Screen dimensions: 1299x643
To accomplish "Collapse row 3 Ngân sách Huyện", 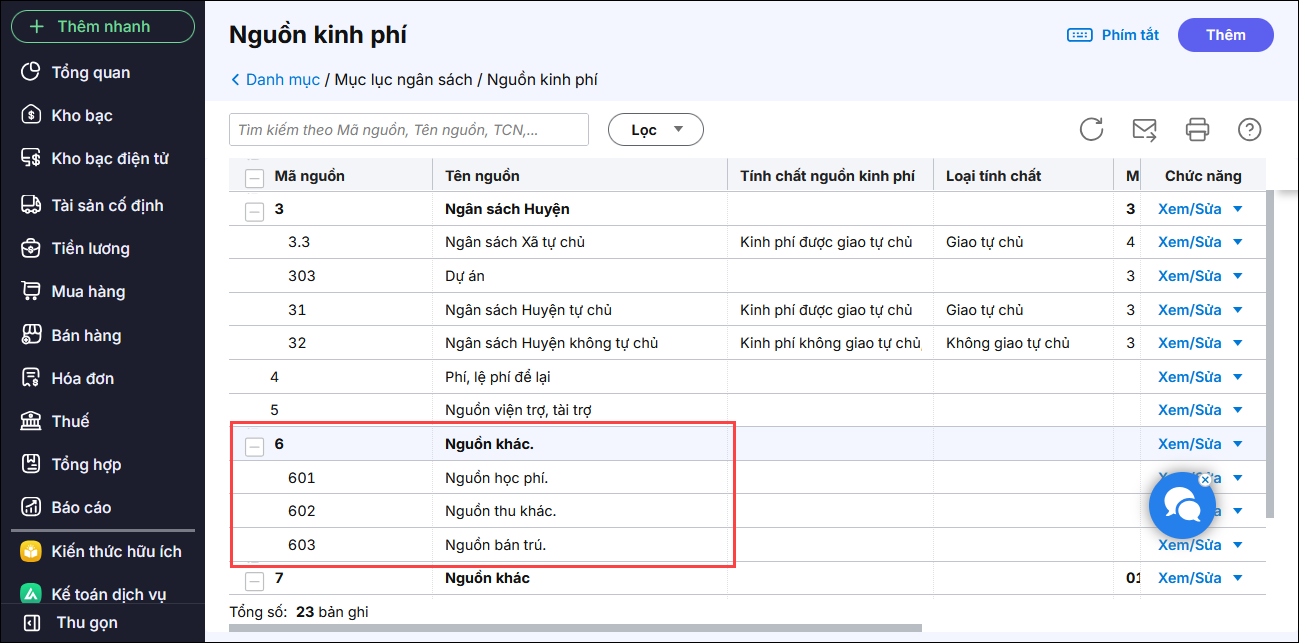I will click(254, 211).
